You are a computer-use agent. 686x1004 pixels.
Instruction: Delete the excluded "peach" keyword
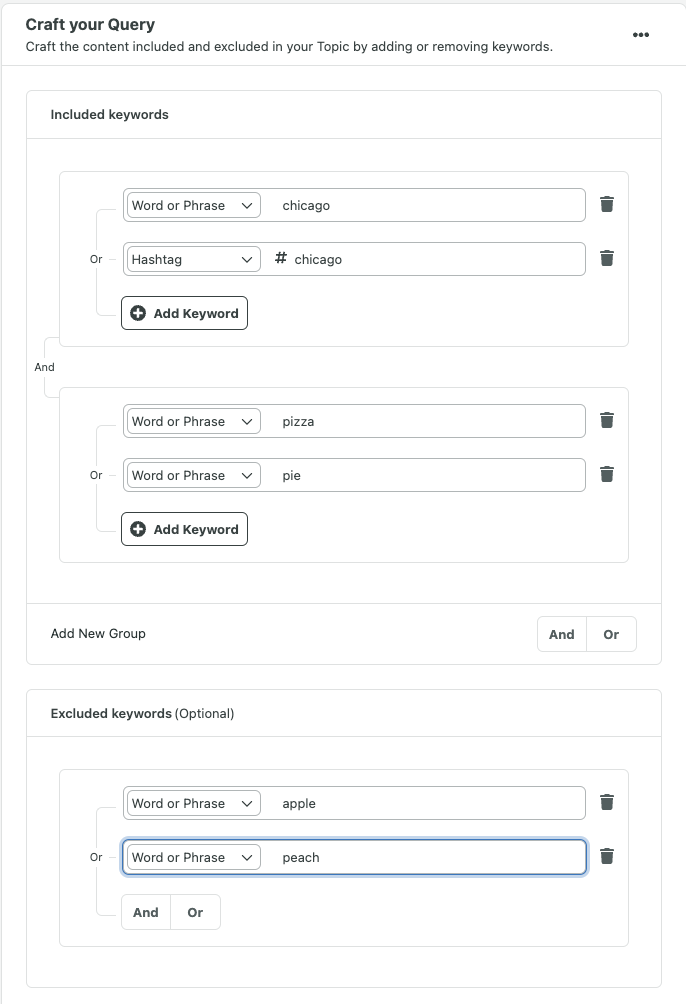tap(606, 856)
